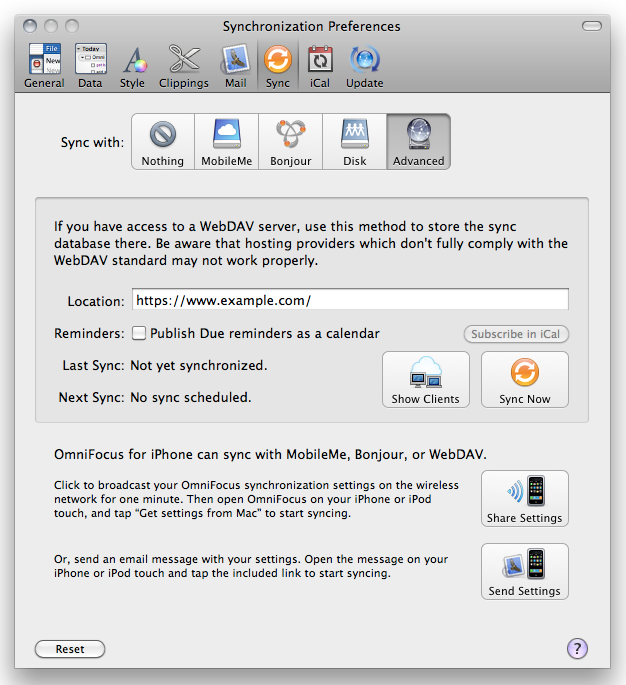
Task: Click the window's minimize button
Action: point(51,26)
